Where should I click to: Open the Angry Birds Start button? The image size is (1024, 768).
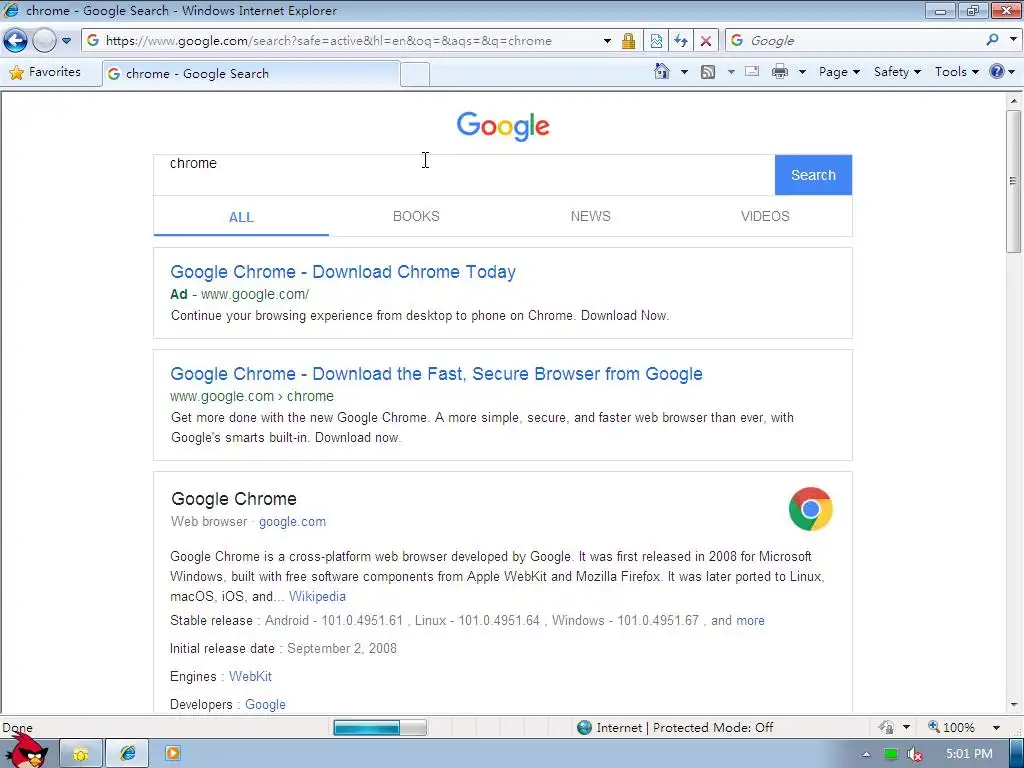tap(26, 752)
